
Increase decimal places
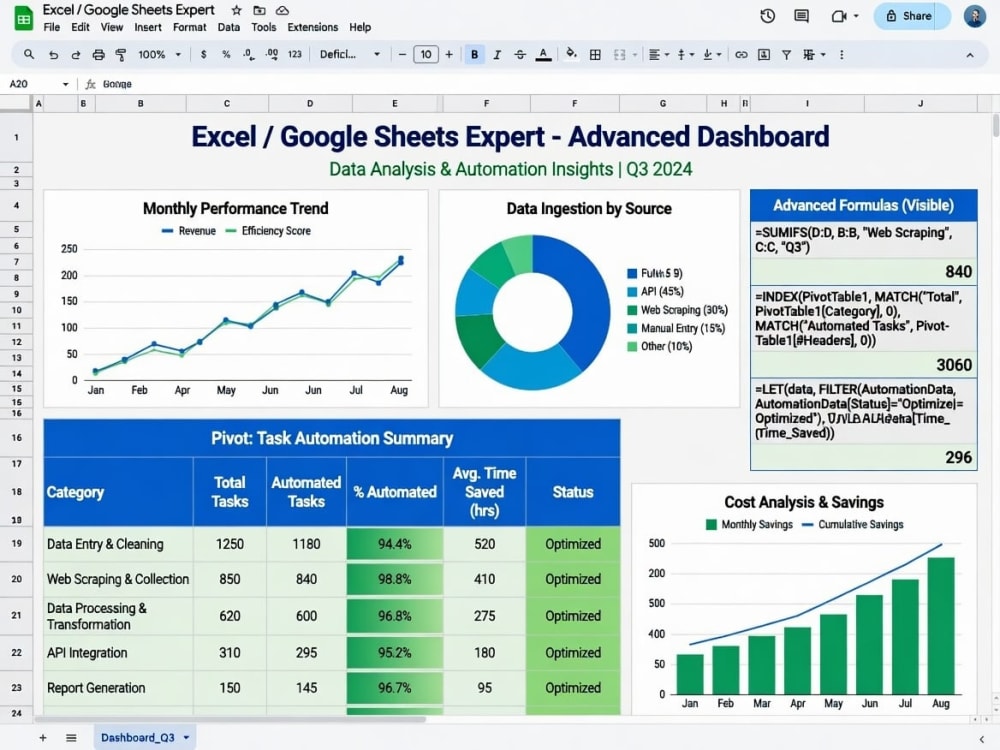[272, 55]
